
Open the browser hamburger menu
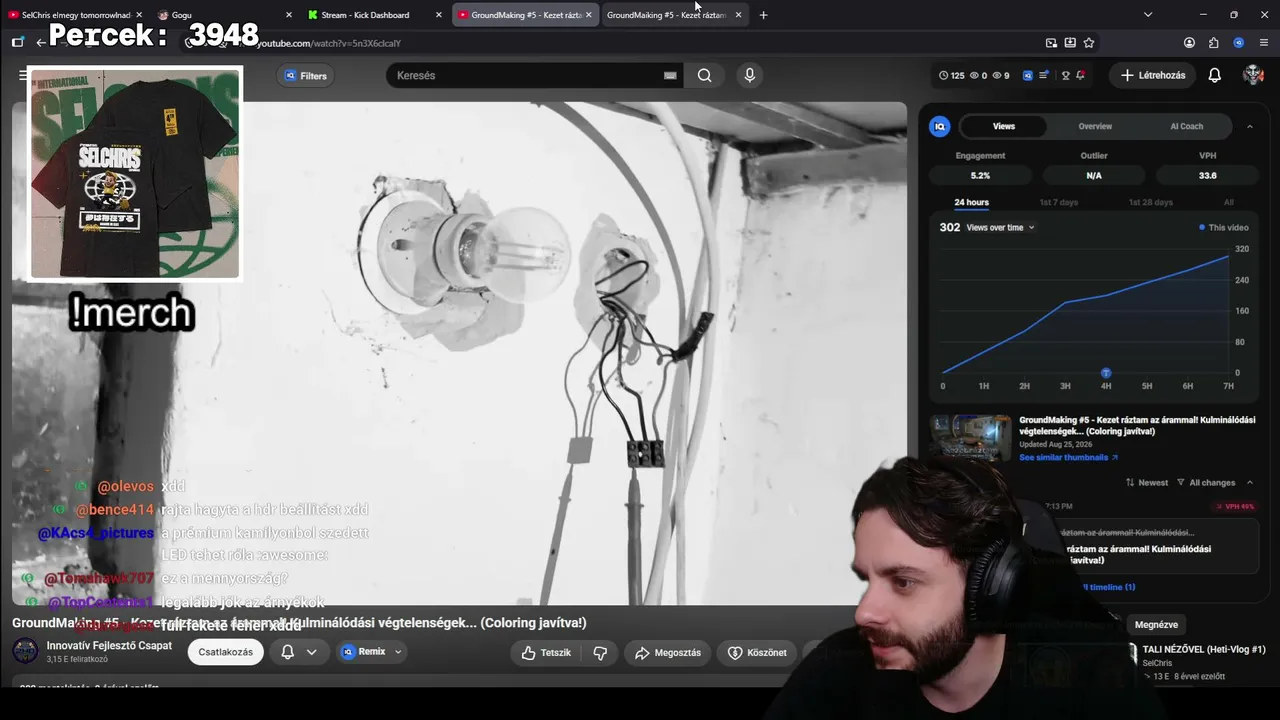tap(1264, 43)
